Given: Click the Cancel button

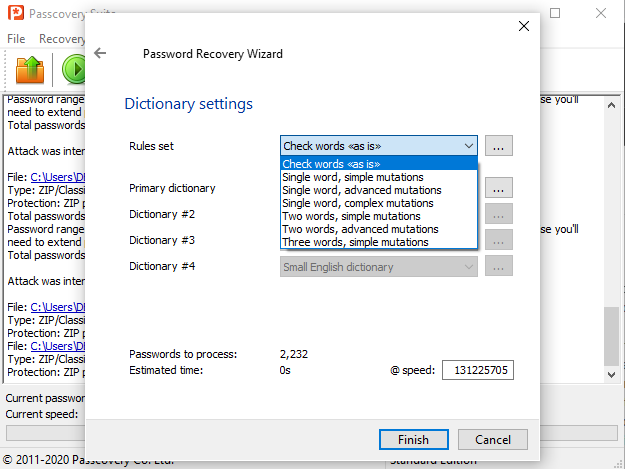Looking at the screenshot, I should tap(493, 440).
